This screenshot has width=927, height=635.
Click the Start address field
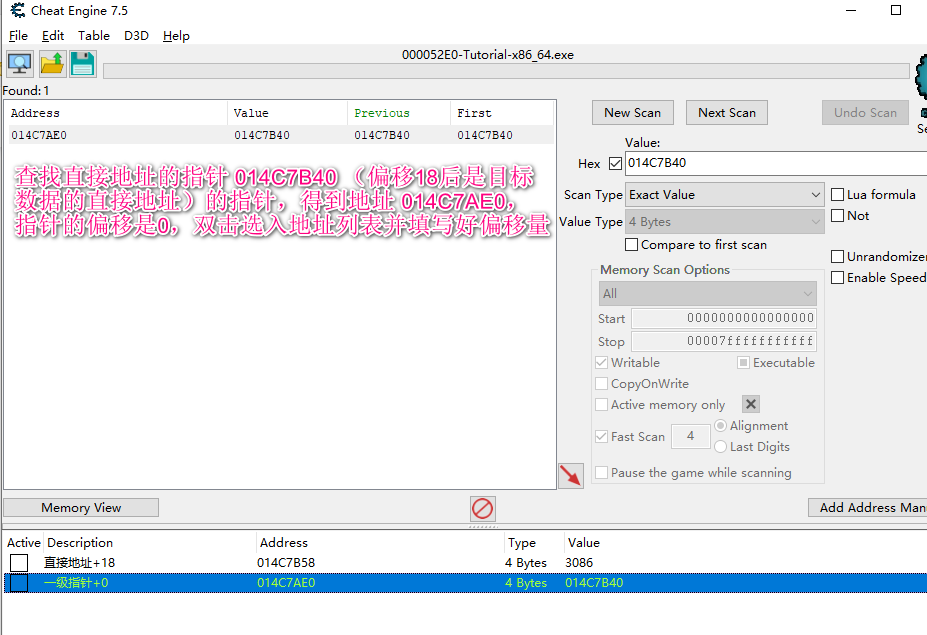(x=724, y=318)
